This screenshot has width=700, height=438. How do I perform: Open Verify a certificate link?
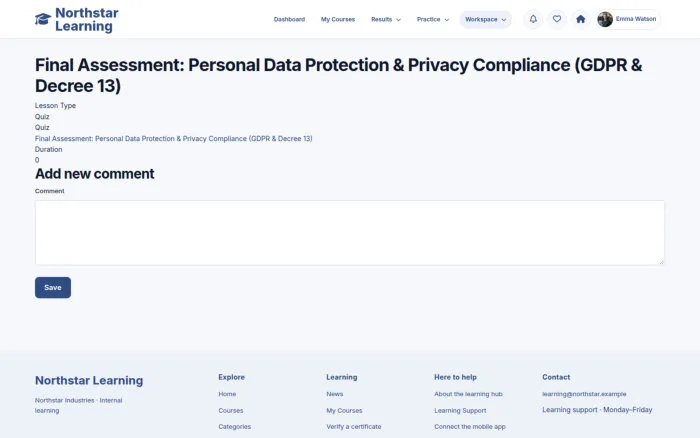click(x=354, y=426)
